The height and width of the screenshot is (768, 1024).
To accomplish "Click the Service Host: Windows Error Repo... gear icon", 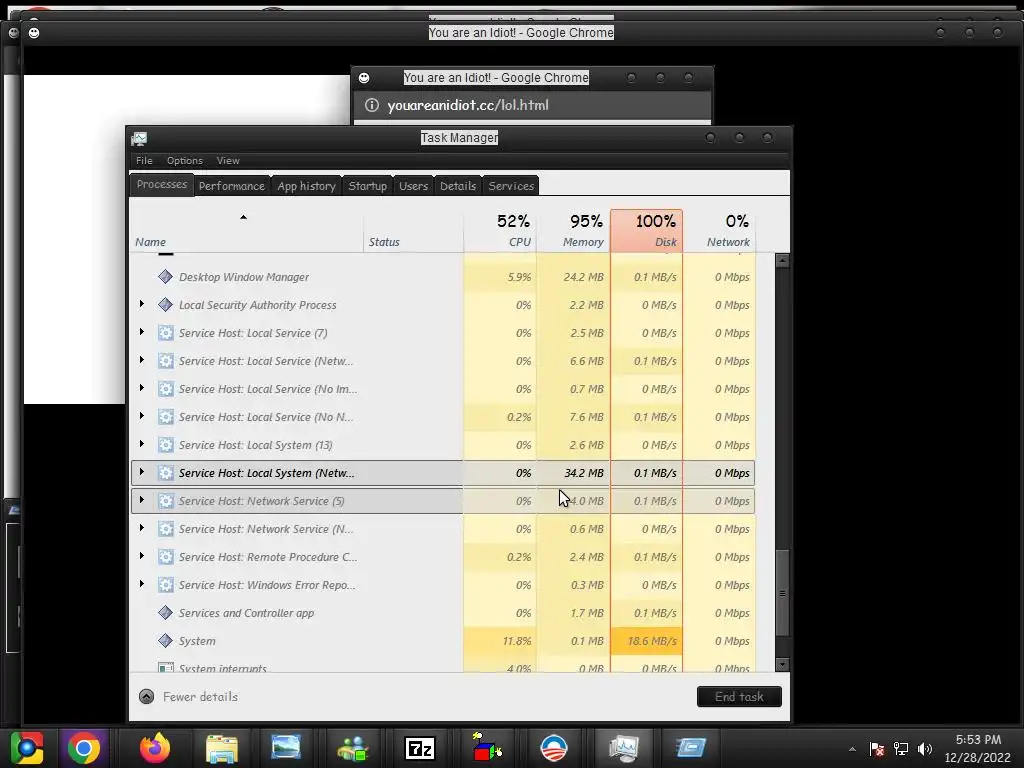I will coord(165,584).
